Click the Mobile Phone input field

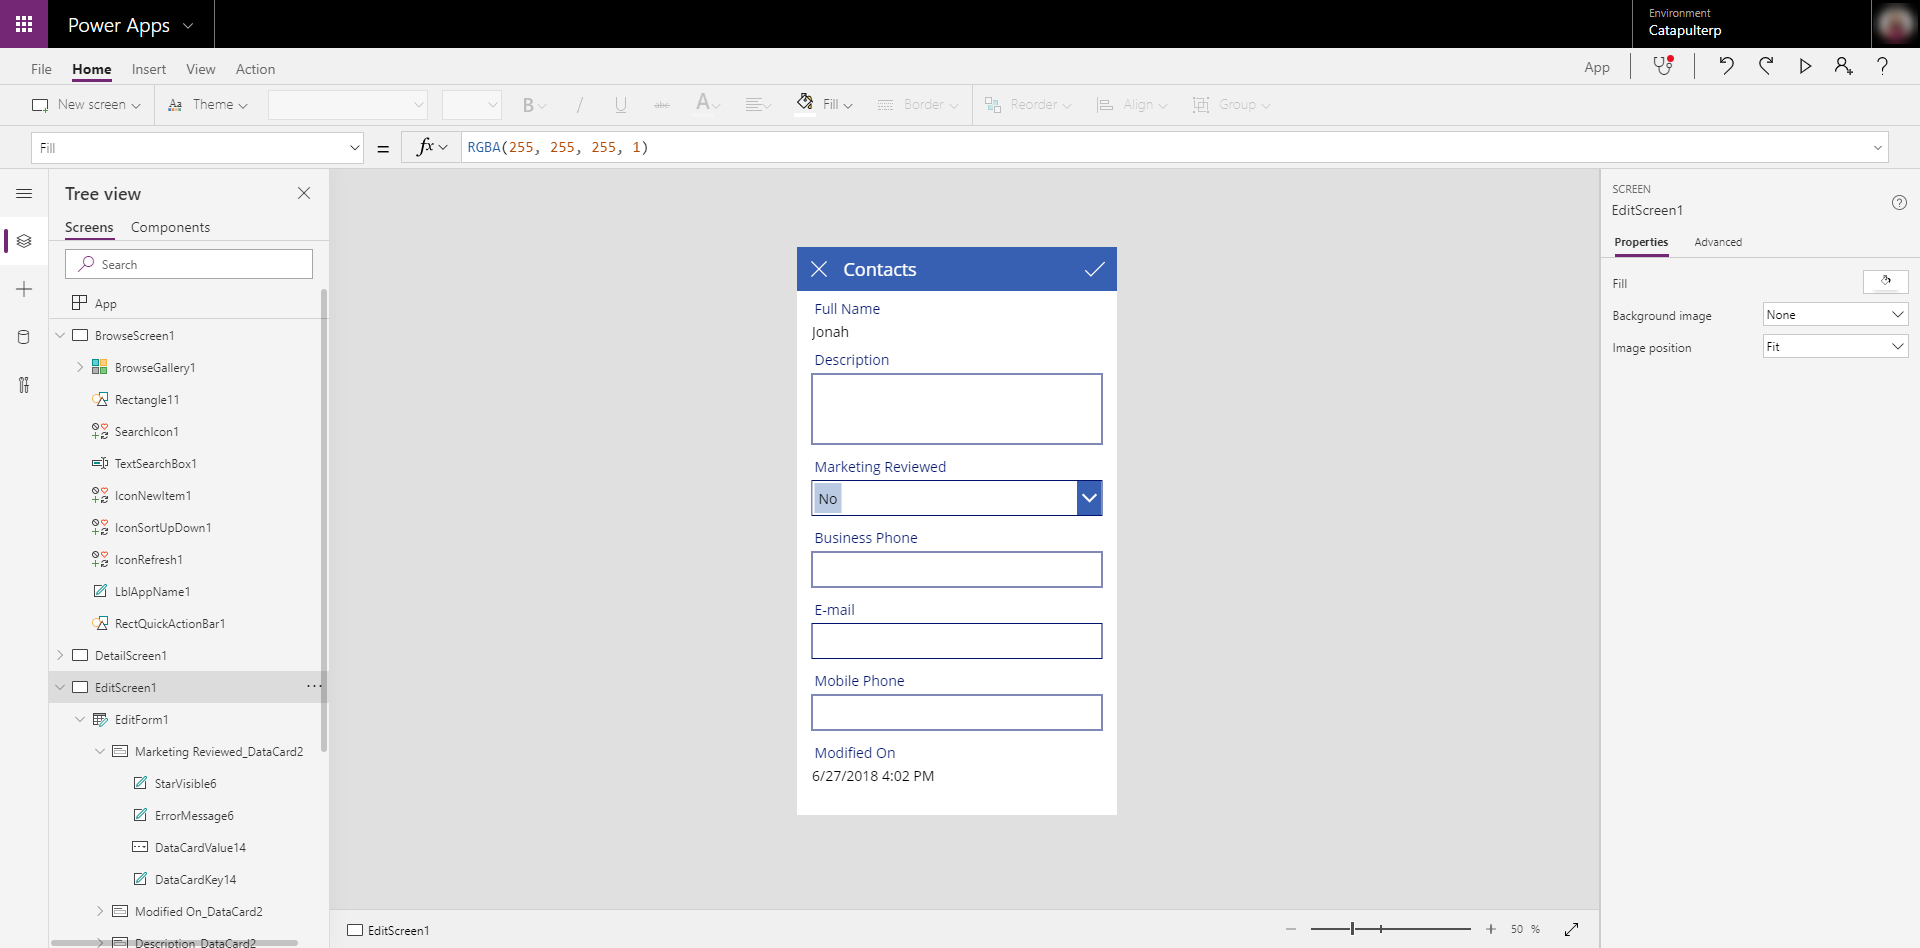click(957, 713)
